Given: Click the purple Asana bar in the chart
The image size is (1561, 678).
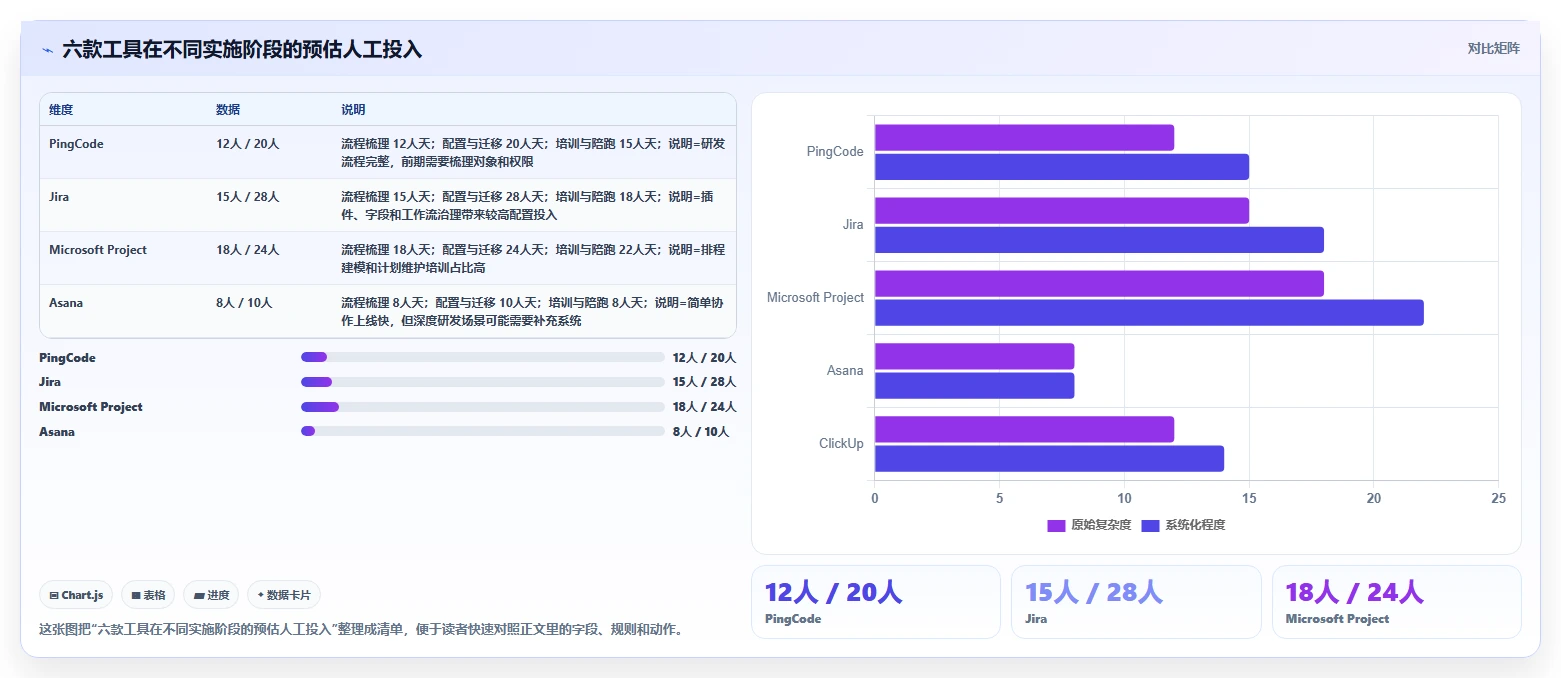Looking at the screenshot, I should (x=974, y=357).
